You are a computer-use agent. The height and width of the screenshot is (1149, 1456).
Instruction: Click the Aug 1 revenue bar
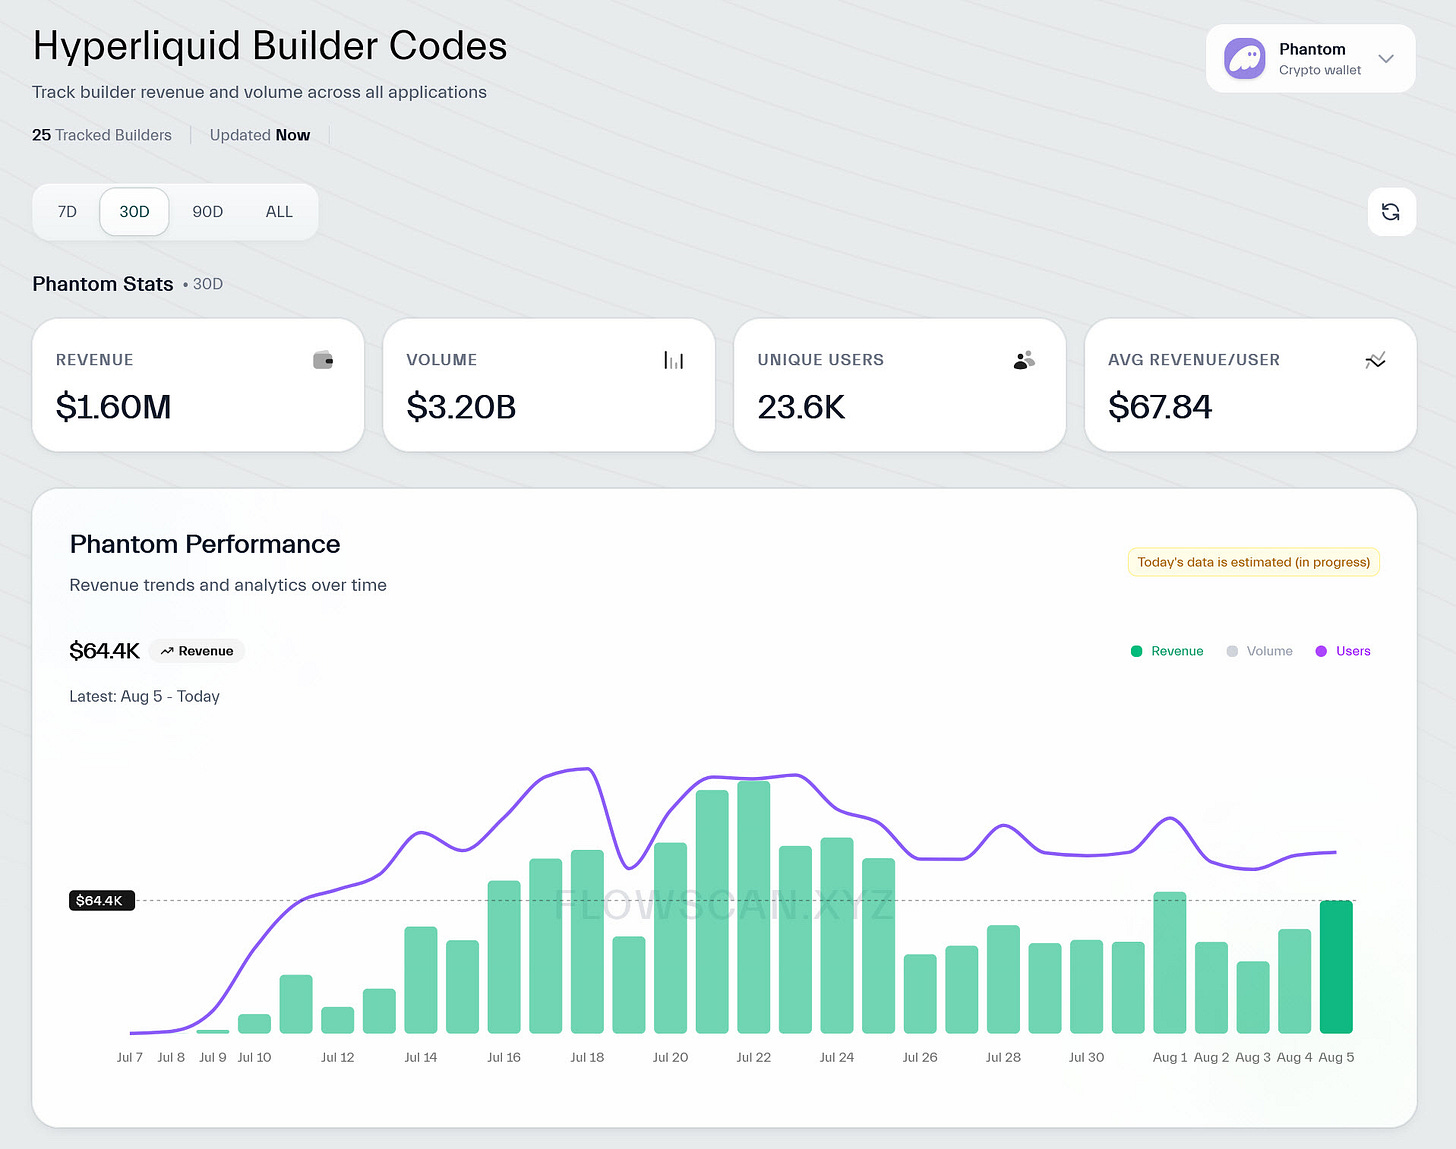pyautogui.click(x=1170, y=962)
